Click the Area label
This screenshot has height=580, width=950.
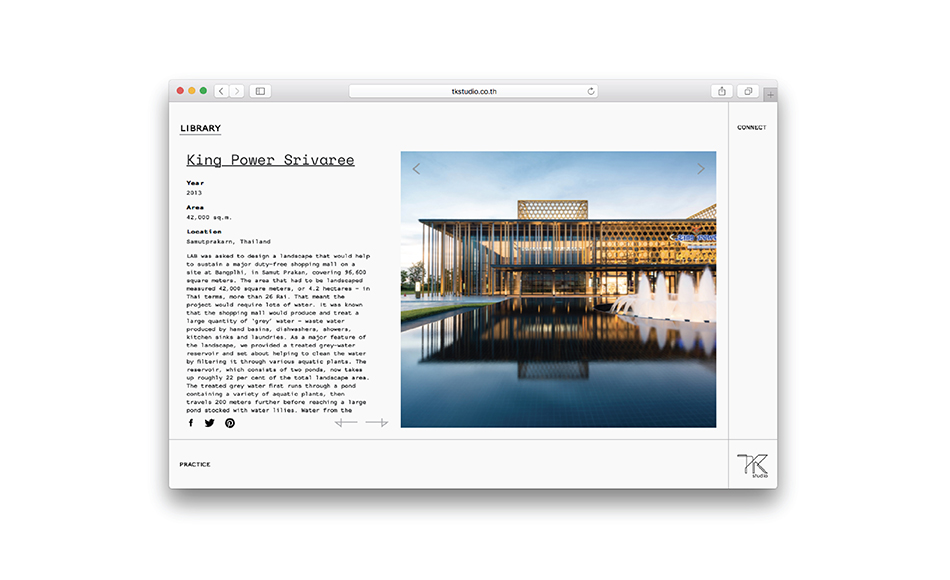pyautogui.click(x=195, y=207)
